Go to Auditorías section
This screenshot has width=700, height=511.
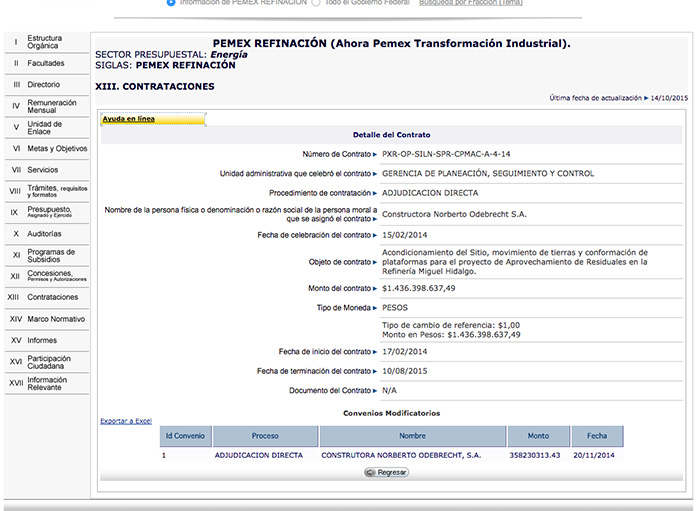point(45,233)
